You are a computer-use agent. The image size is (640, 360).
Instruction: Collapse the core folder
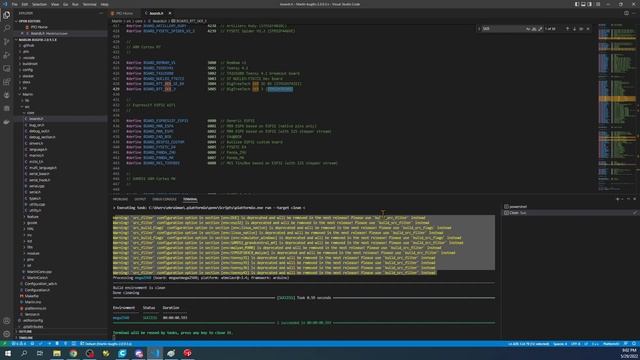(x=31, y=113)
